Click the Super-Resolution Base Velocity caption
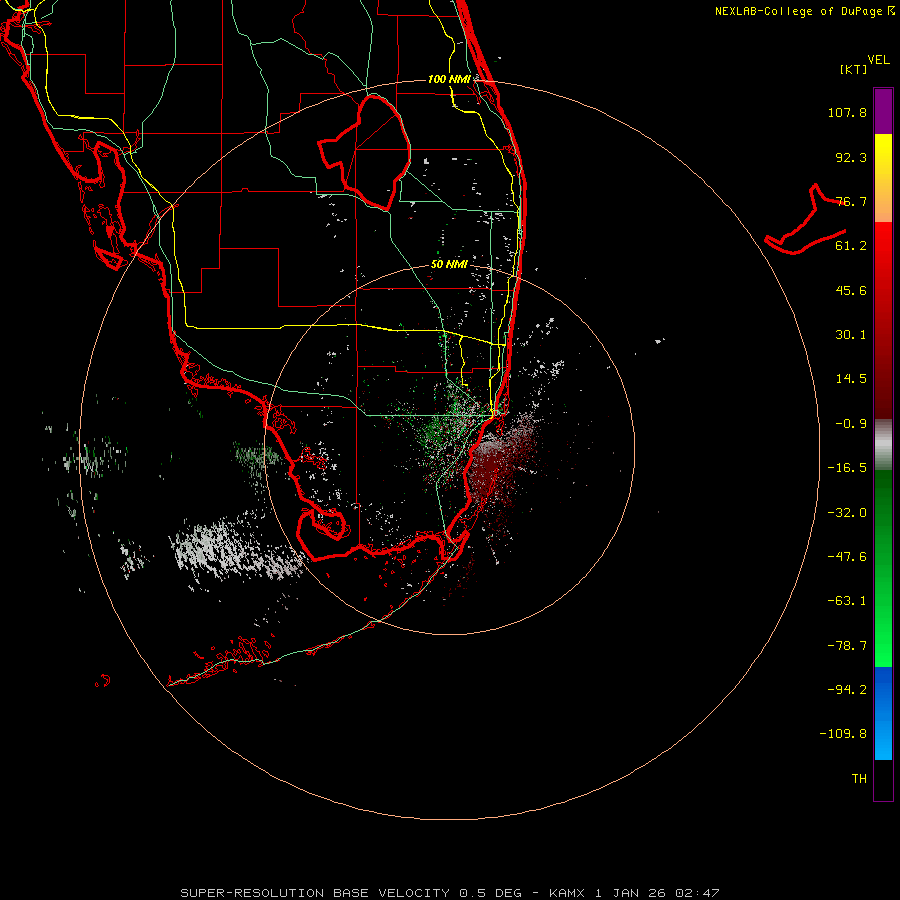The height and width of the screenshot is (900, 900). [449, 893]
